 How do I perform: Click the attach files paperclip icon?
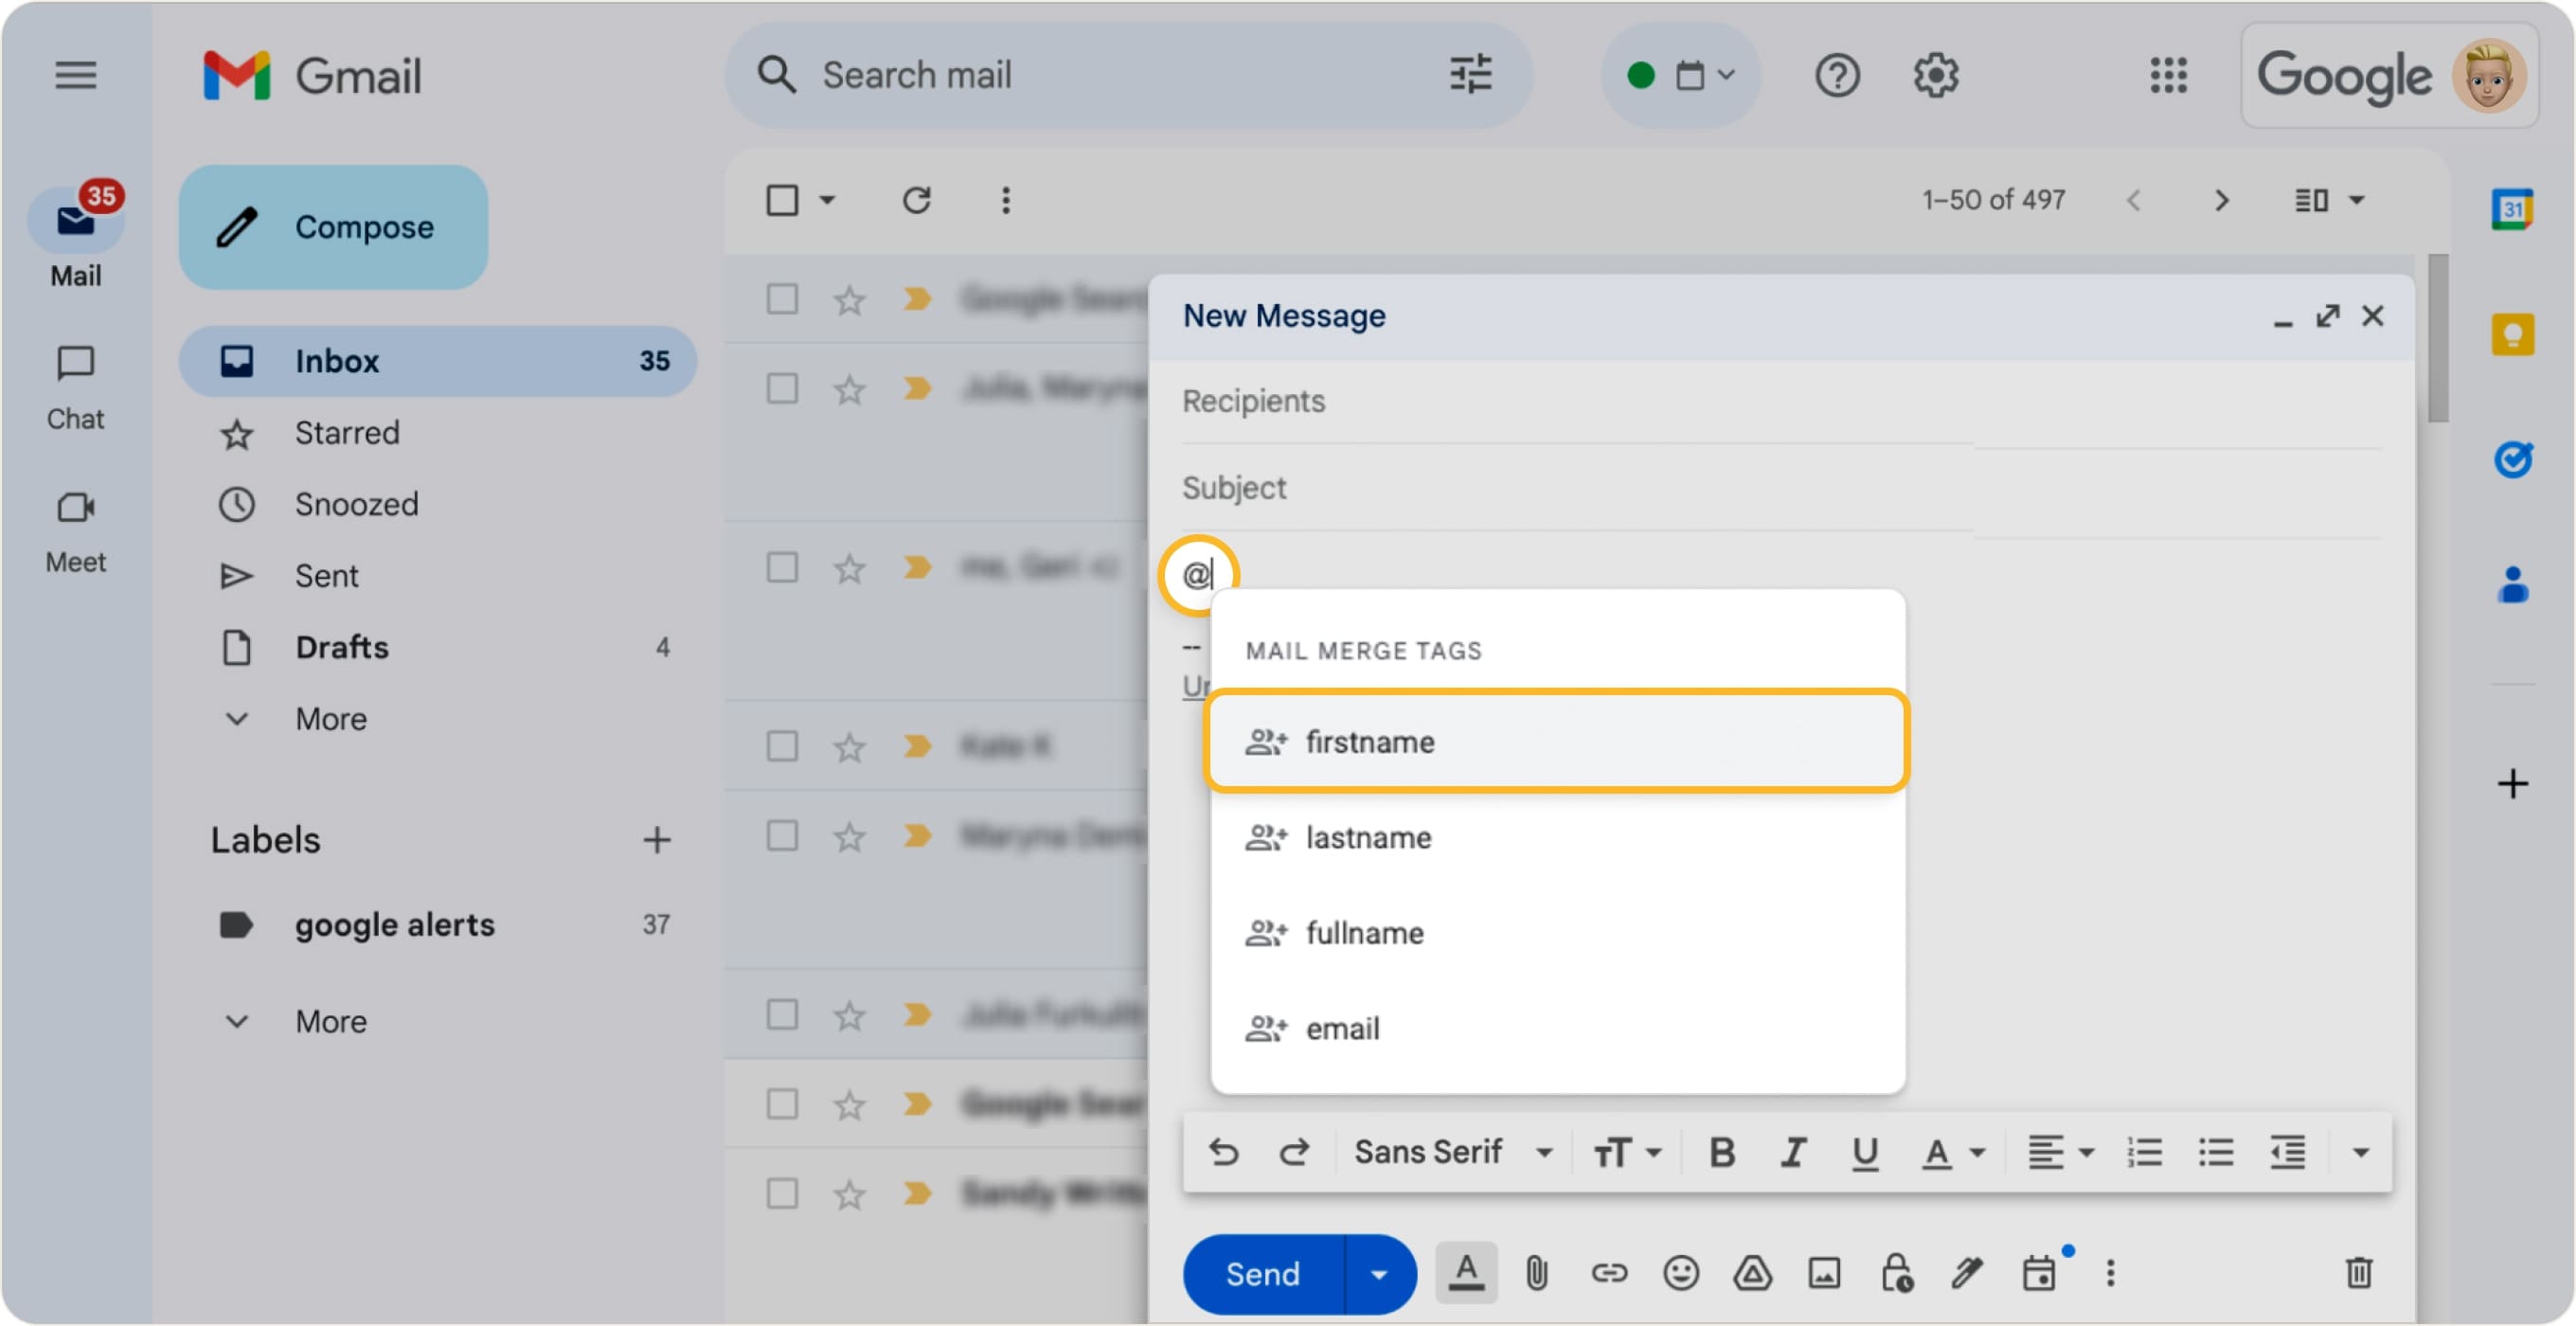tap(1536, 1273)
